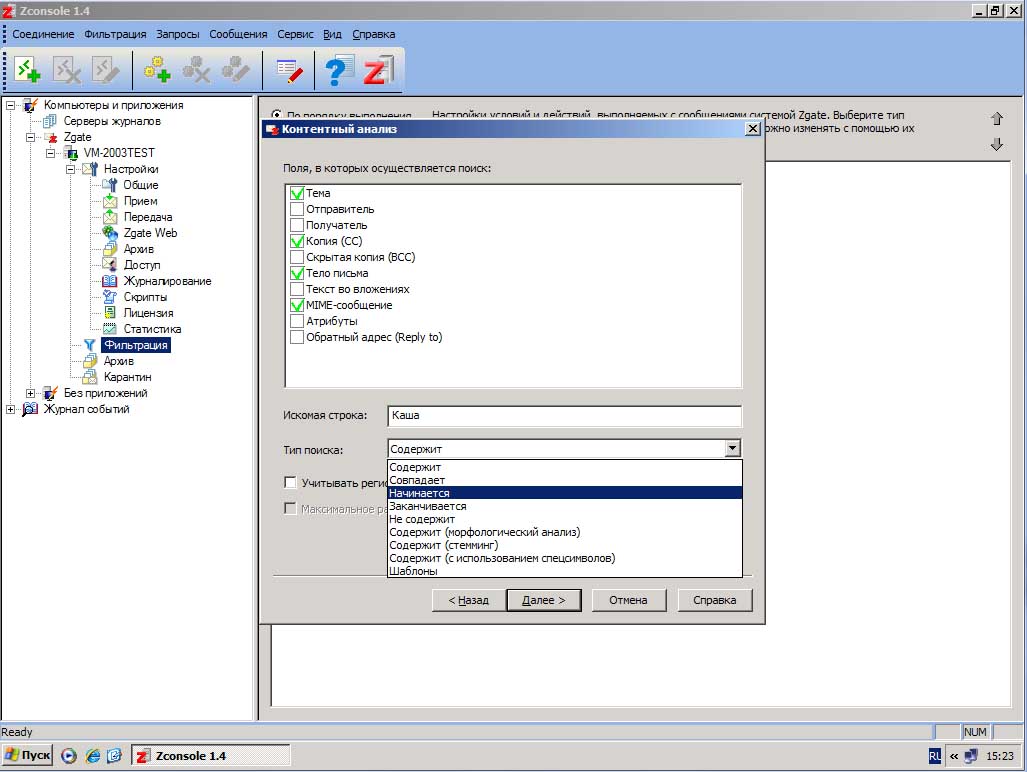Open Доступ settings node
This screenshot has height=772, width=1027.
141,265
